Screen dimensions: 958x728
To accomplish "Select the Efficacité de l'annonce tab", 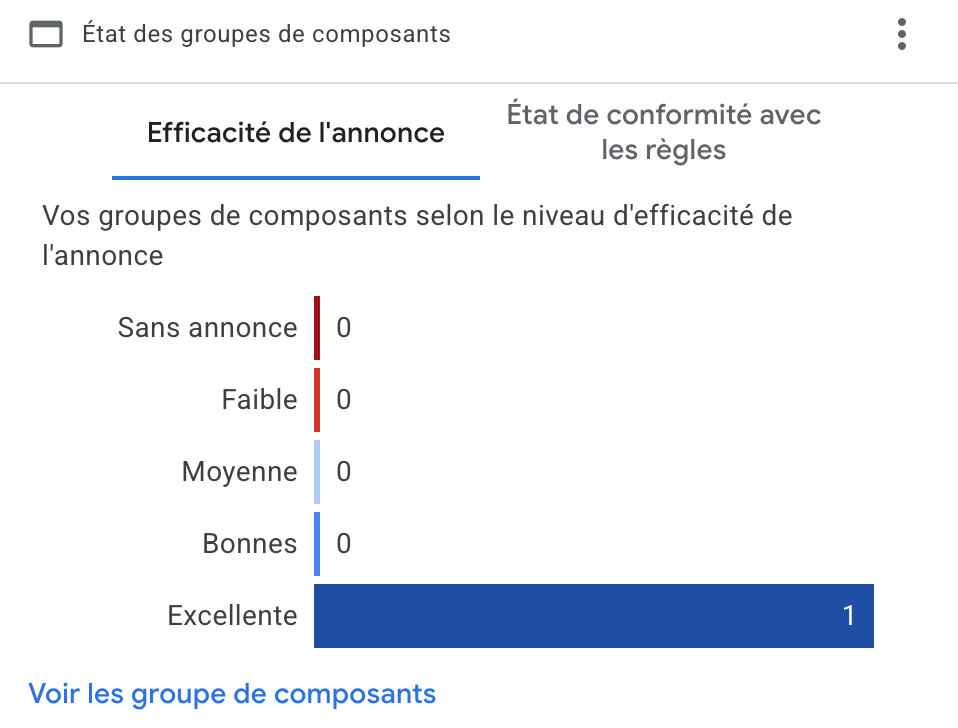I will pyautogui.click(x=296, y=133).
